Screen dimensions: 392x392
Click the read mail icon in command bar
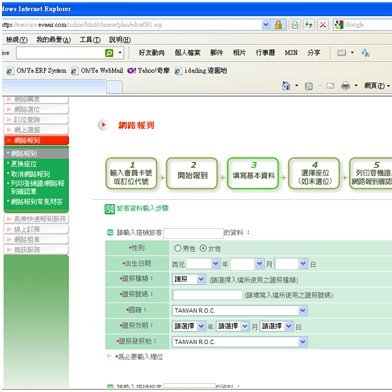(330, 86)
